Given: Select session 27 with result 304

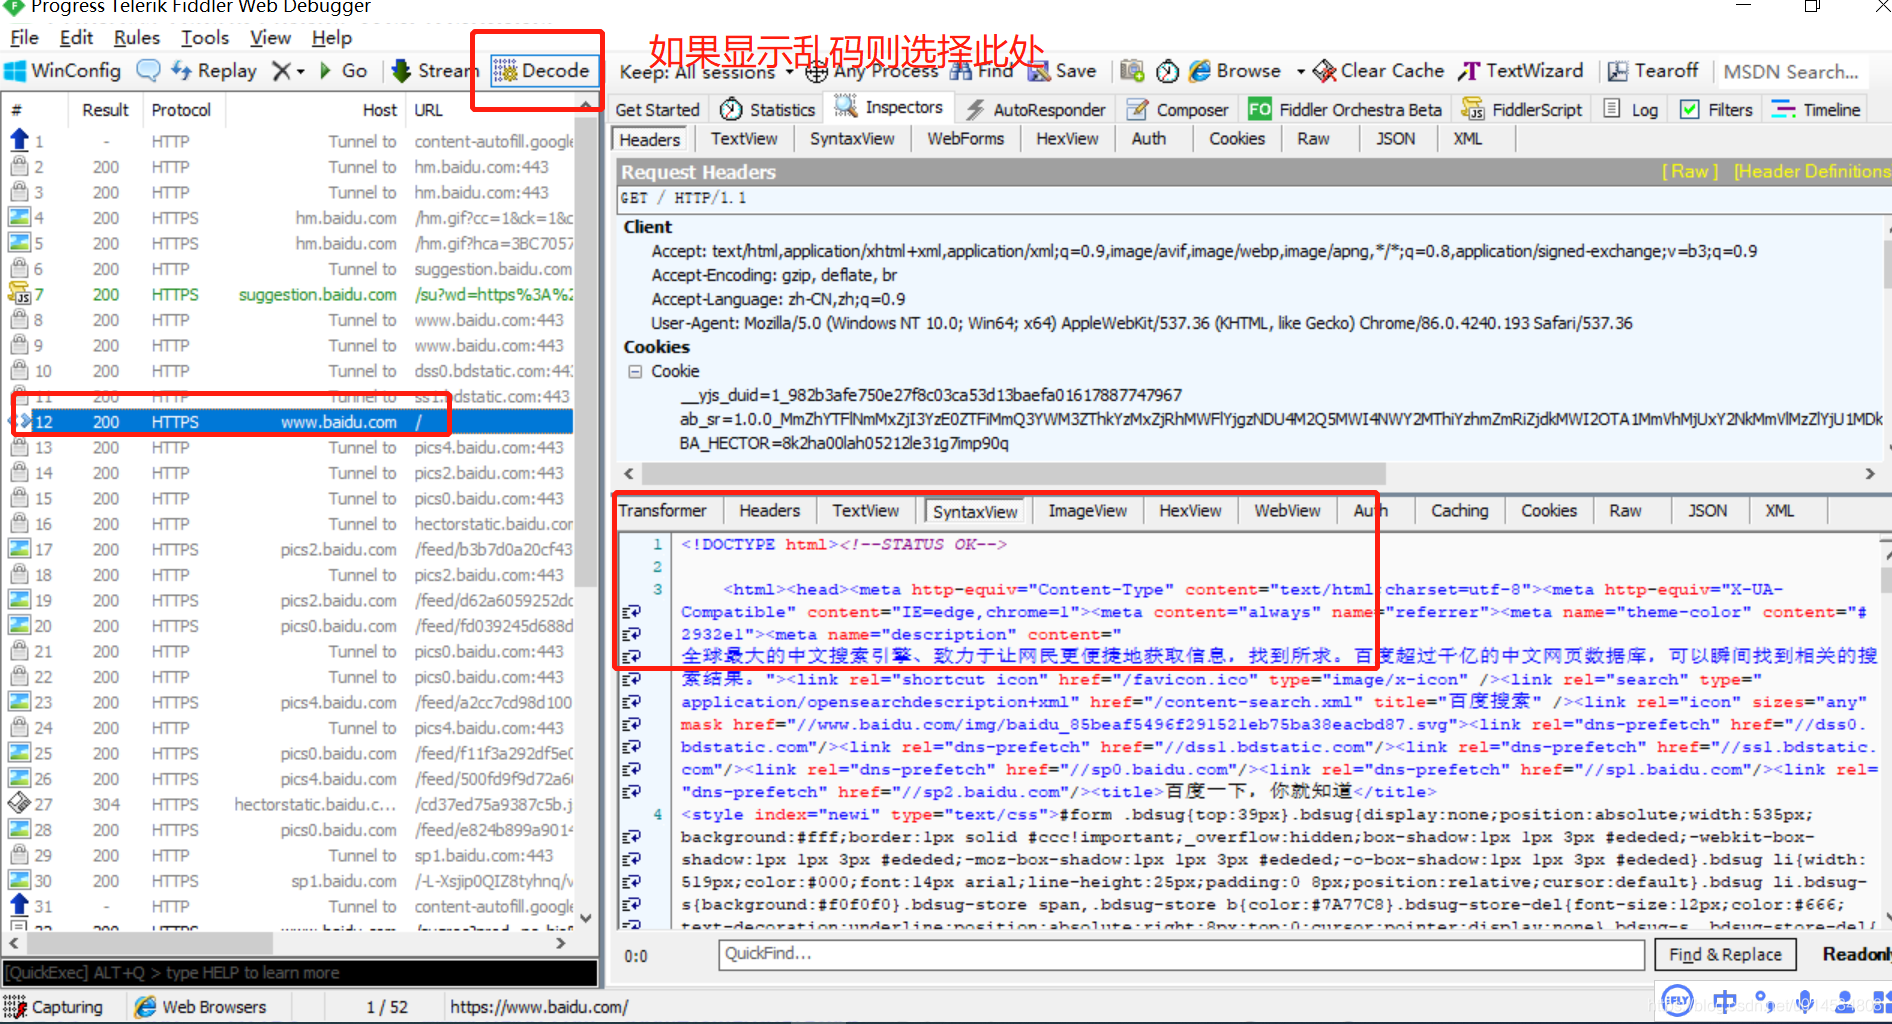Looking at the screenshot, I should click(x=290, y=805).
